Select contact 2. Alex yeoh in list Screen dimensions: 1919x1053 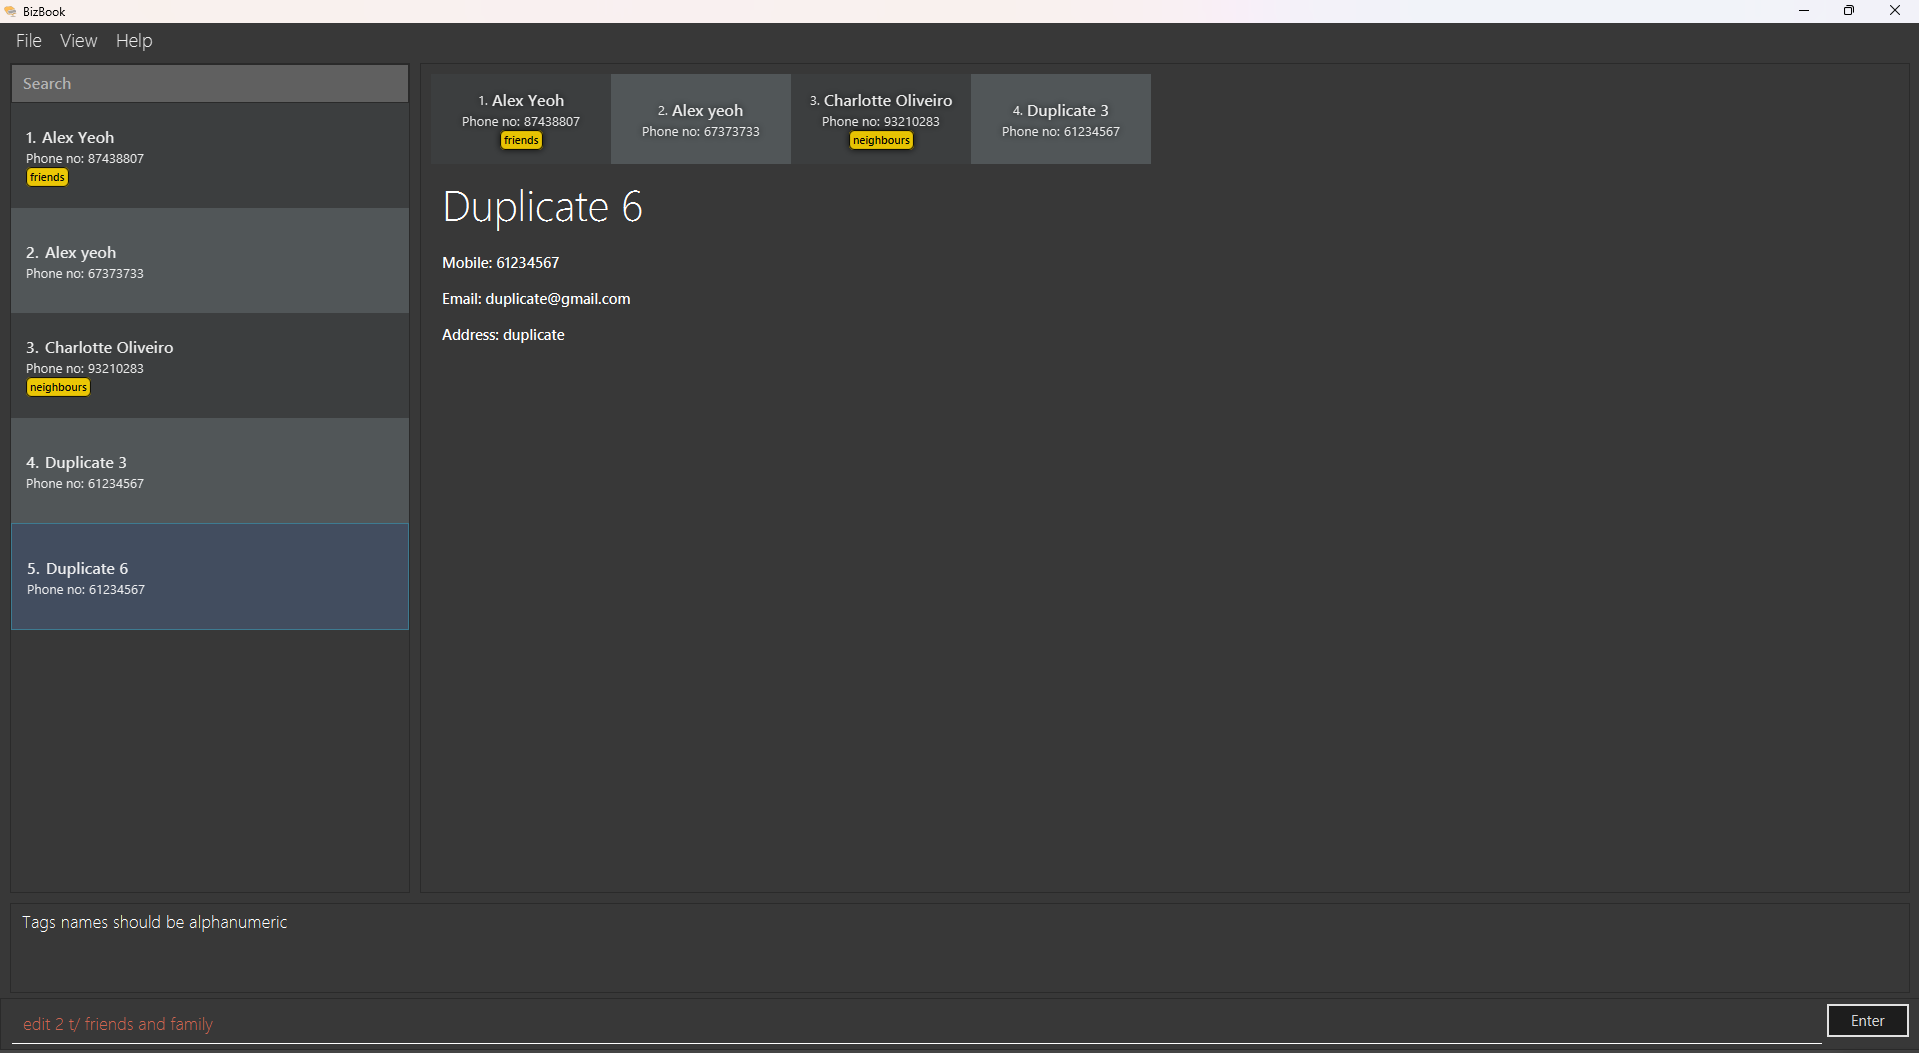[210, 261]
